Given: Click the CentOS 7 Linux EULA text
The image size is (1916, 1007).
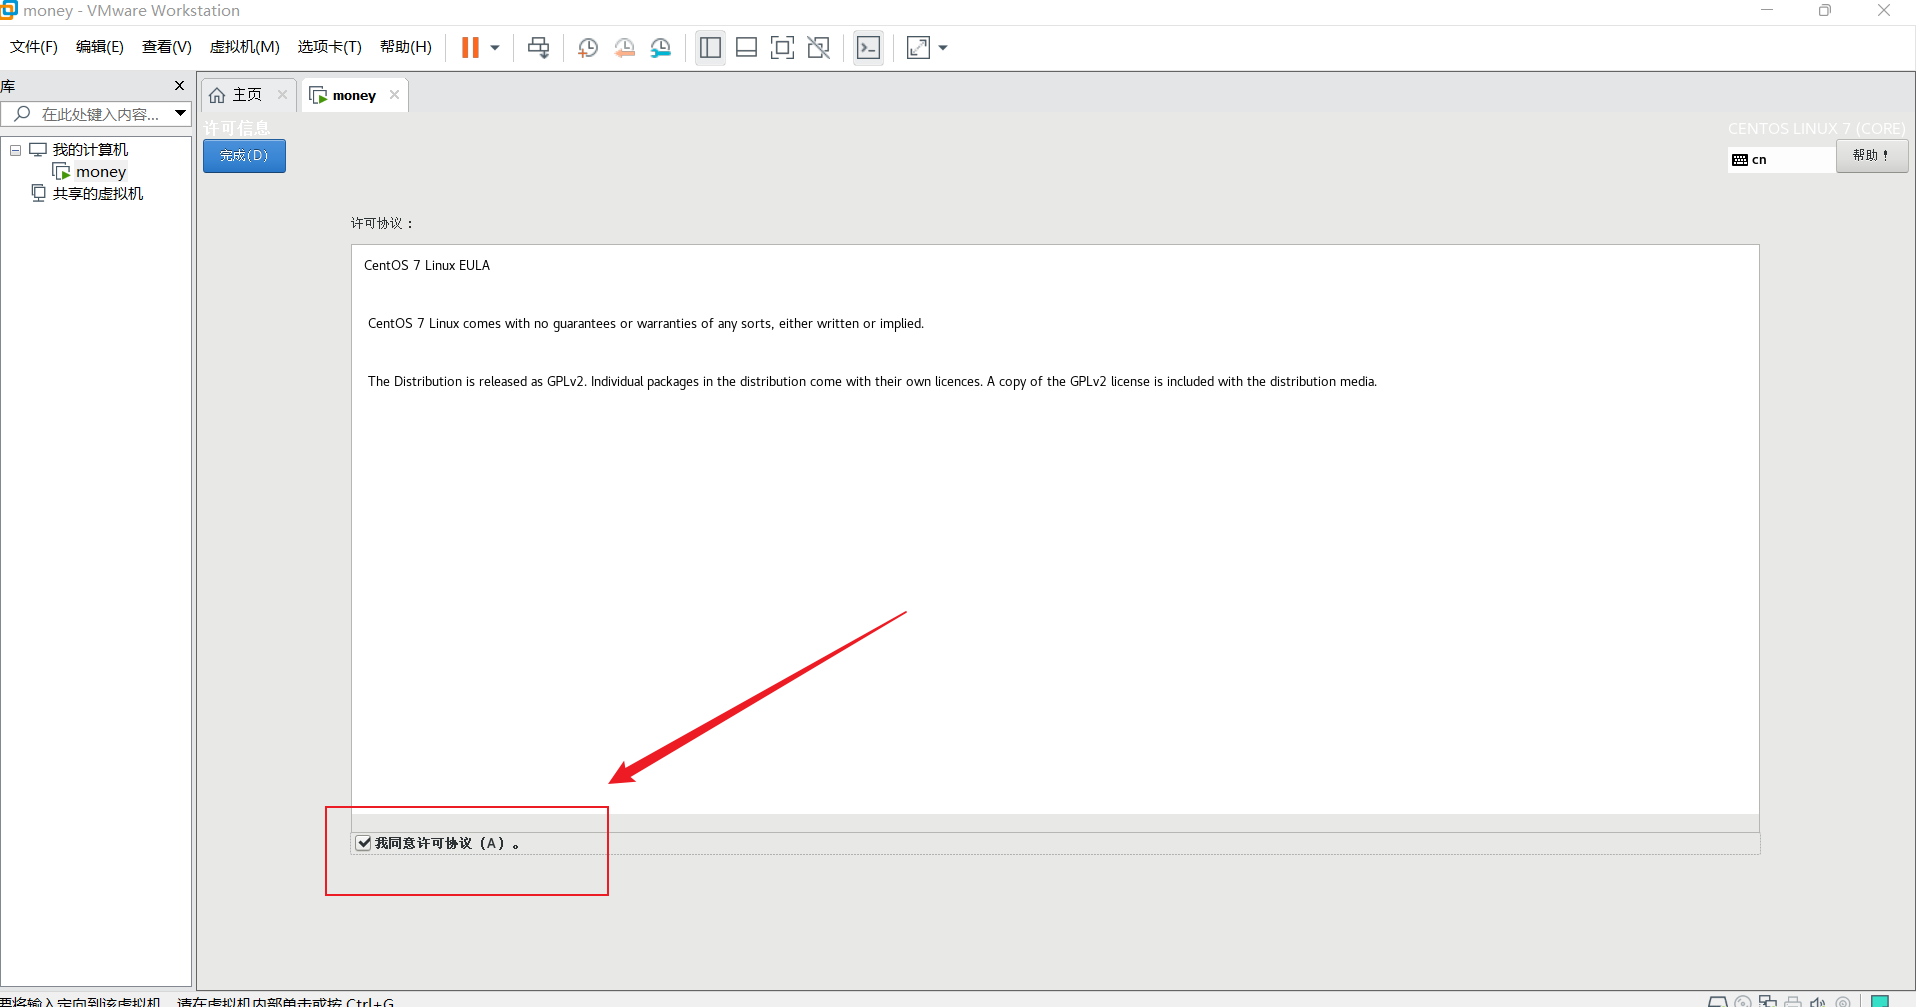Looking at the screenshot, I should click(427, 265).
